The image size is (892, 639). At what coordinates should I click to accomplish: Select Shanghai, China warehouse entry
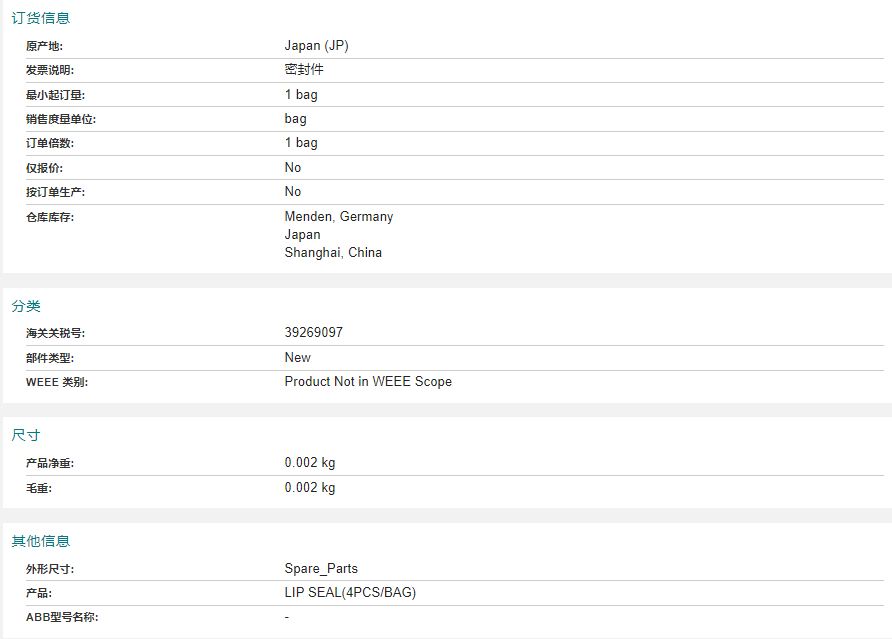point(333,253)
